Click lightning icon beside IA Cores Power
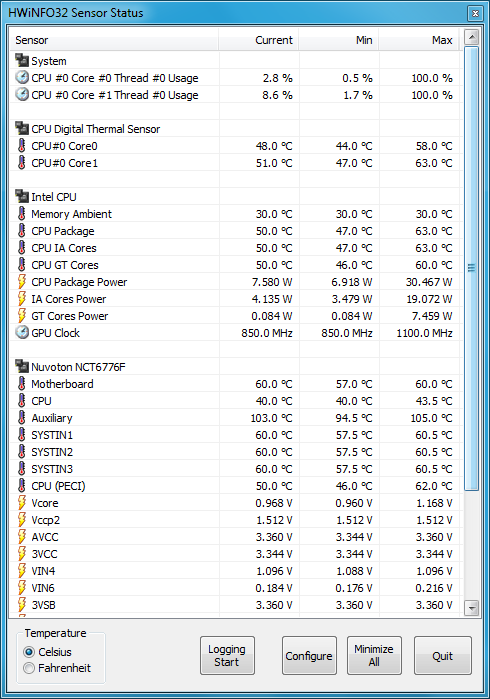The width and height of the screenshot is (490, 699). (21, 298)
